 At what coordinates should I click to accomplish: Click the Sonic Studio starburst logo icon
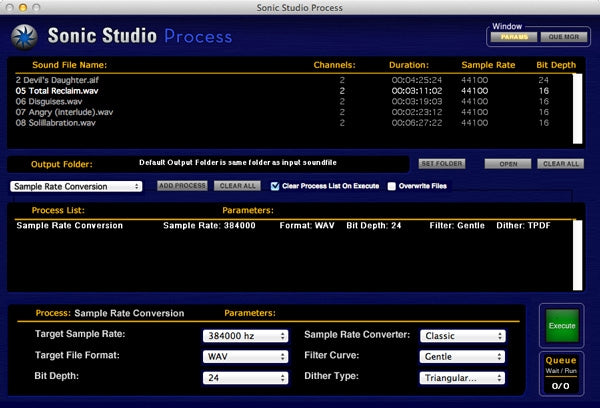point(24,37)
